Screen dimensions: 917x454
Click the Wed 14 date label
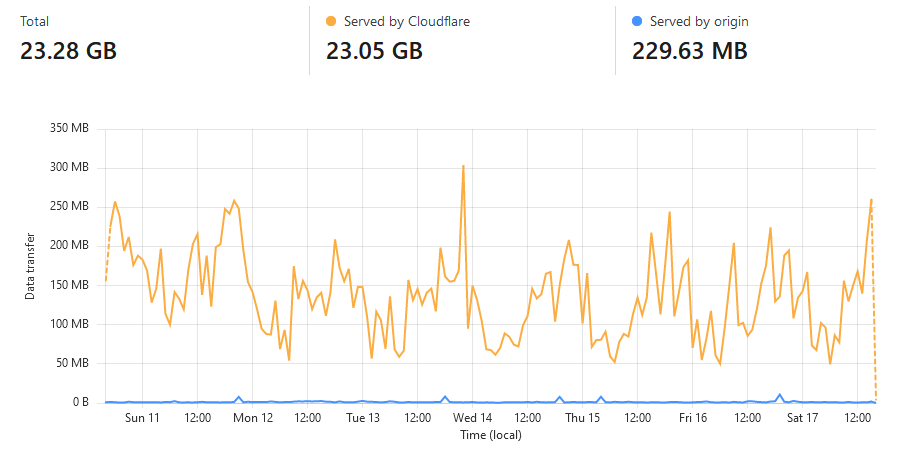click(472, 417)
